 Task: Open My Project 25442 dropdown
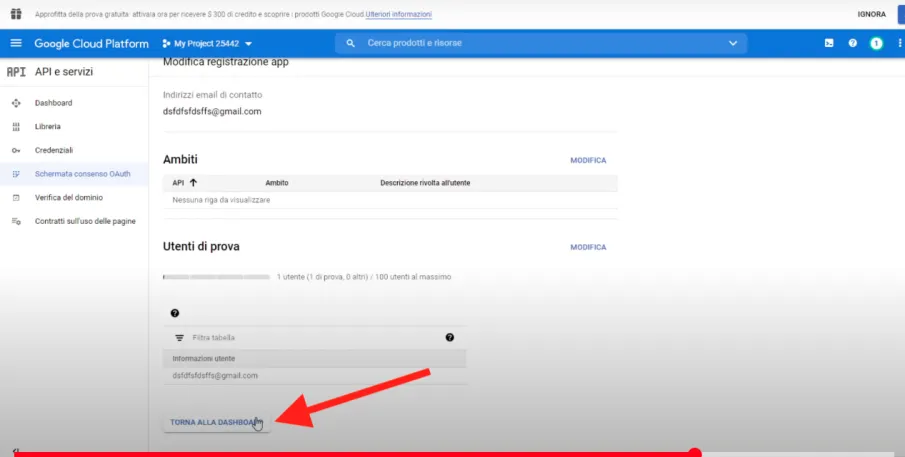tap(207, 43)
